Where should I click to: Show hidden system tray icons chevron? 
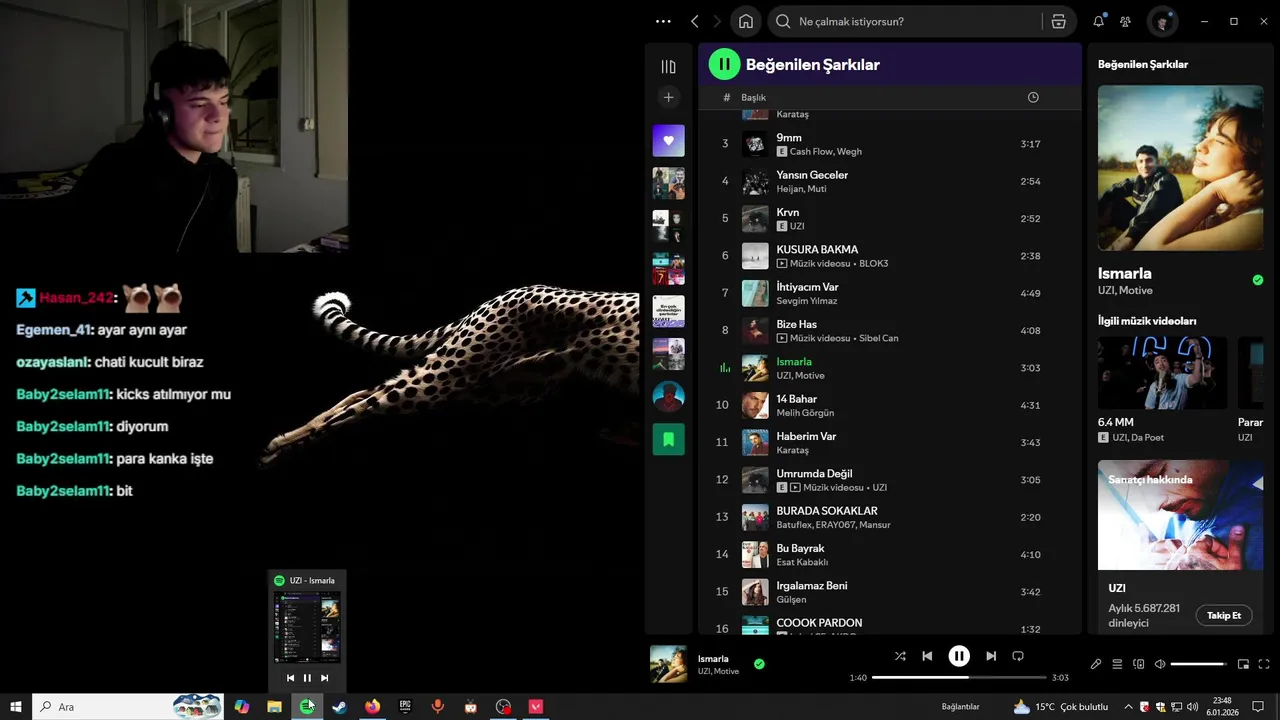pyautogui.click(x=1131, y=707)
